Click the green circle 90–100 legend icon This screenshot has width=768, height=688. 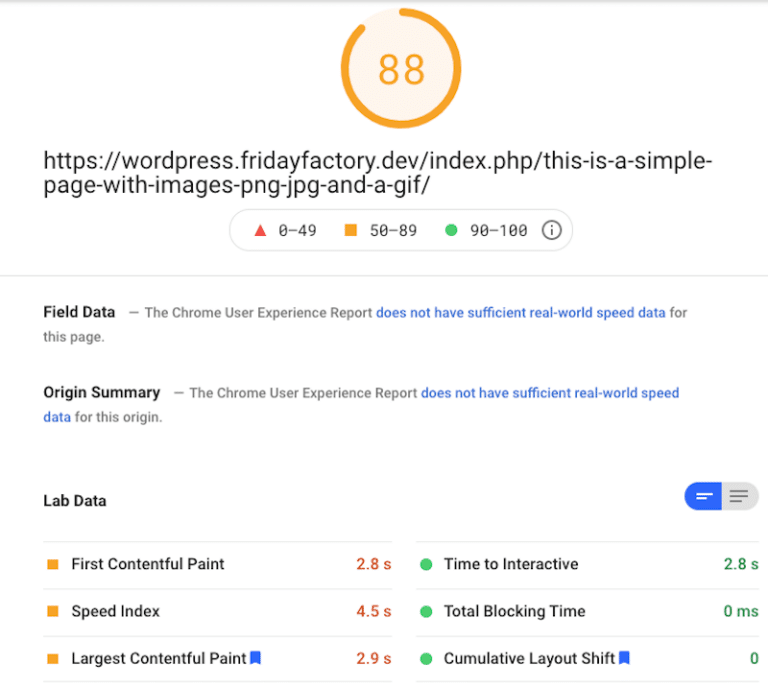[x=451, y=230]
